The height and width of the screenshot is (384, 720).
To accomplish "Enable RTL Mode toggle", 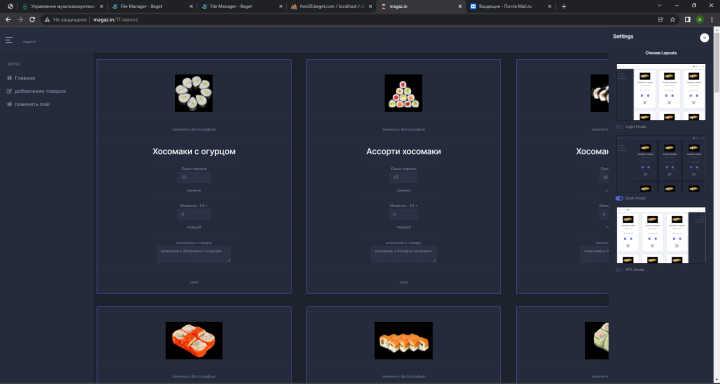I will point(619,270).
